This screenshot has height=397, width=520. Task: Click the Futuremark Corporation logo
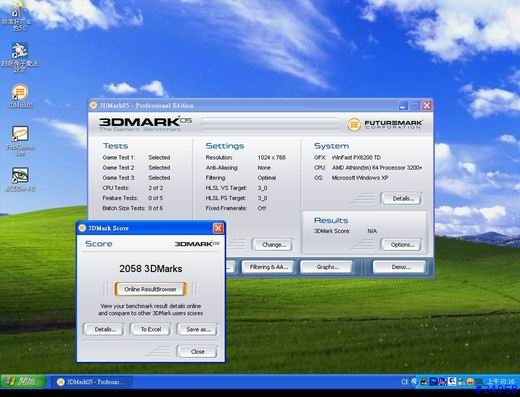pos(385,124)
